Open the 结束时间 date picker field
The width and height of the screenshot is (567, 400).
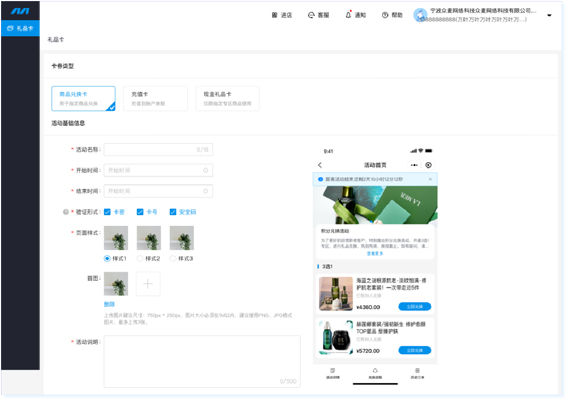158,191
